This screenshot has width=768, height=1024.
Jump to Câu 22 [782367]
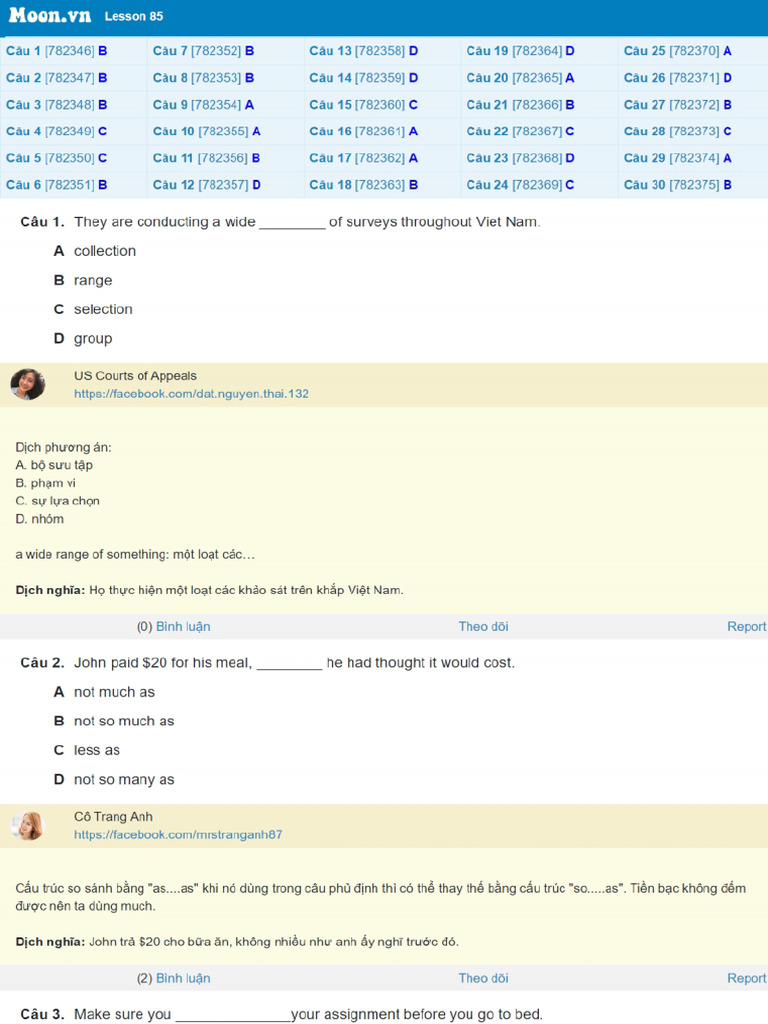click(x=520, y=131)
